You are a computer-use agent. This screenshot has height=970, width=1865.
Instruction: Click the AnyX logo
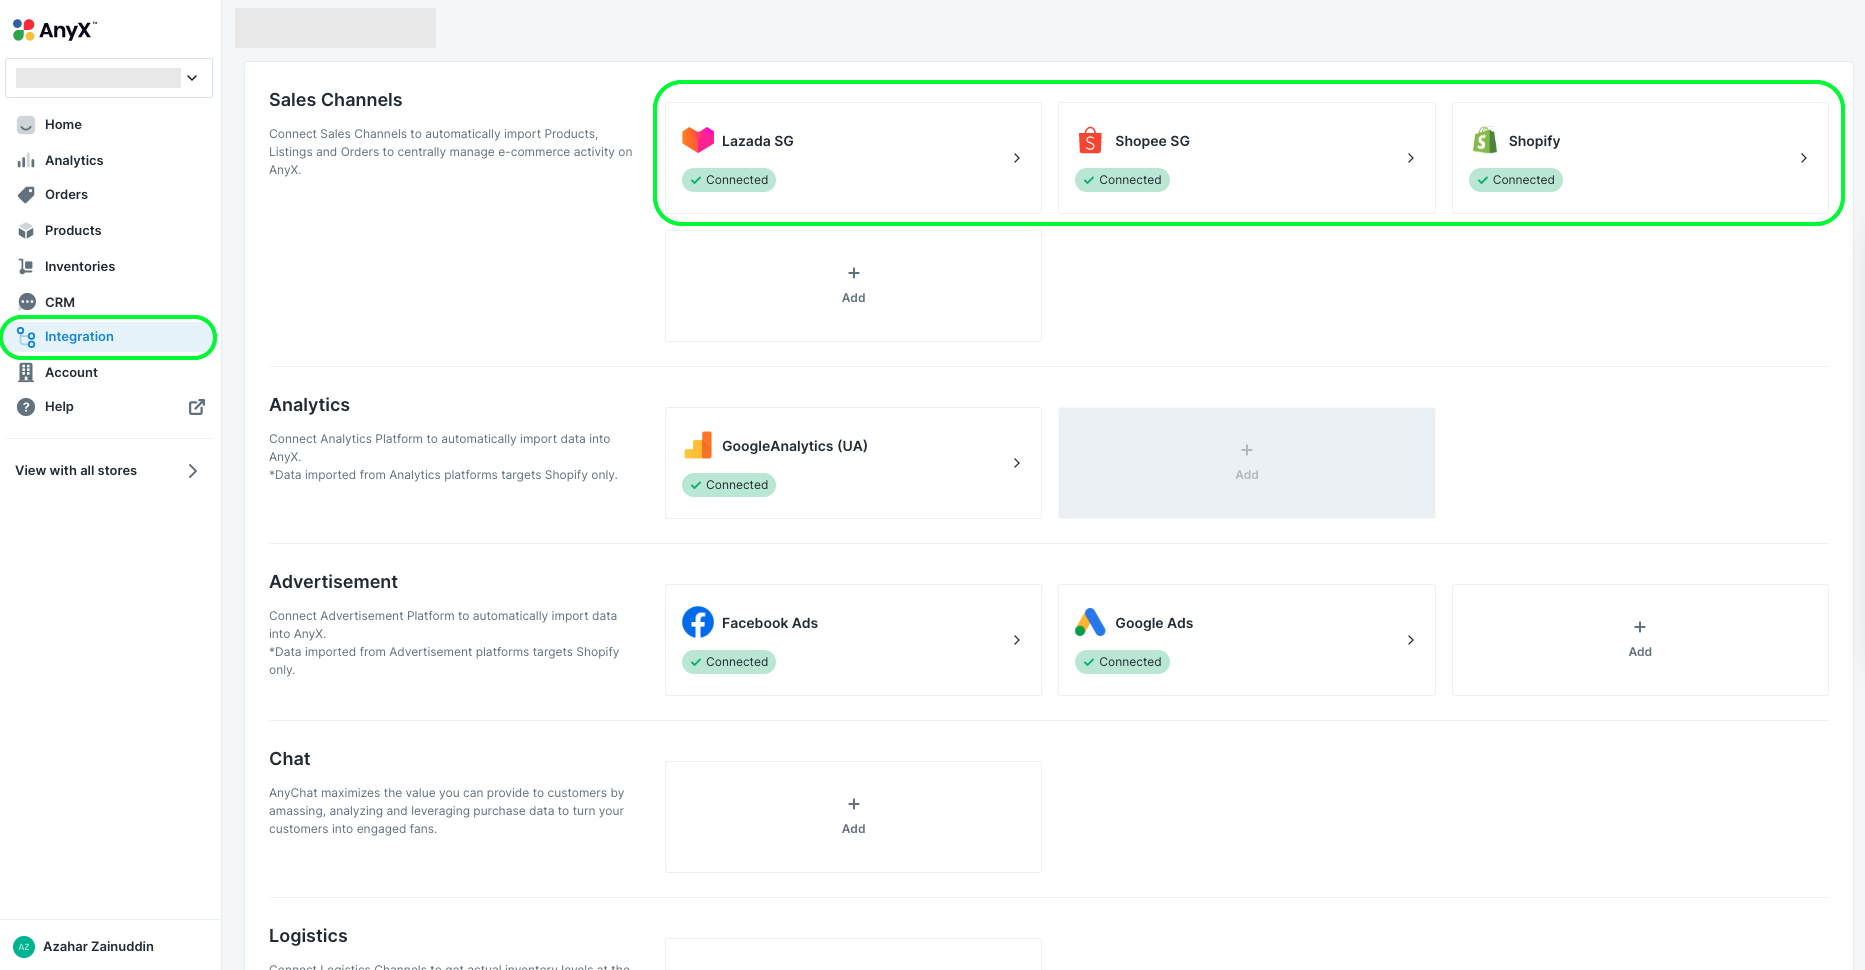pyautogui.click(x=54, y=30)
